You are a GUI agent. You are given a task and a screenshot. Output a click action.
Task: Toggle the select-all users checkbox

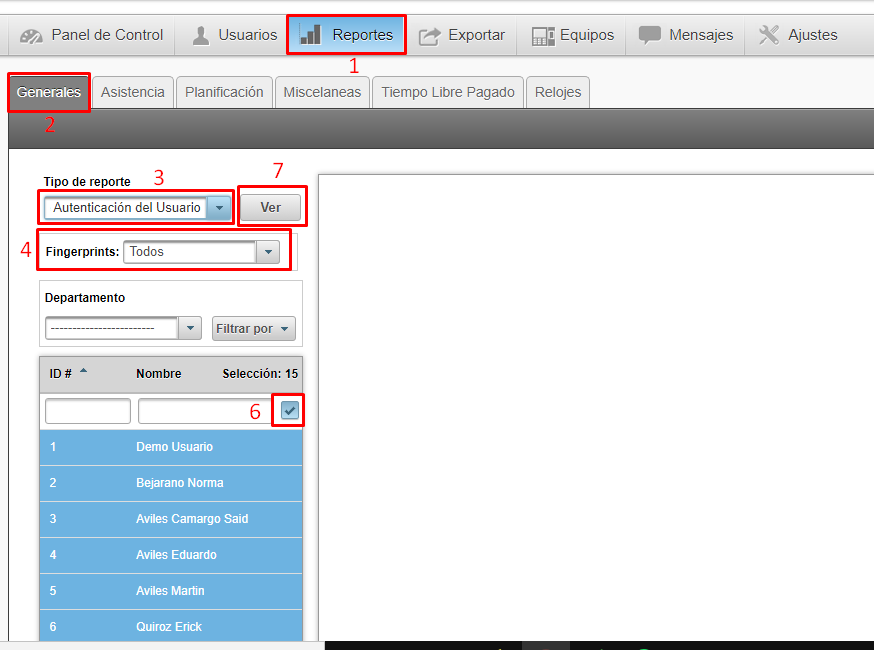pos(290,410)
